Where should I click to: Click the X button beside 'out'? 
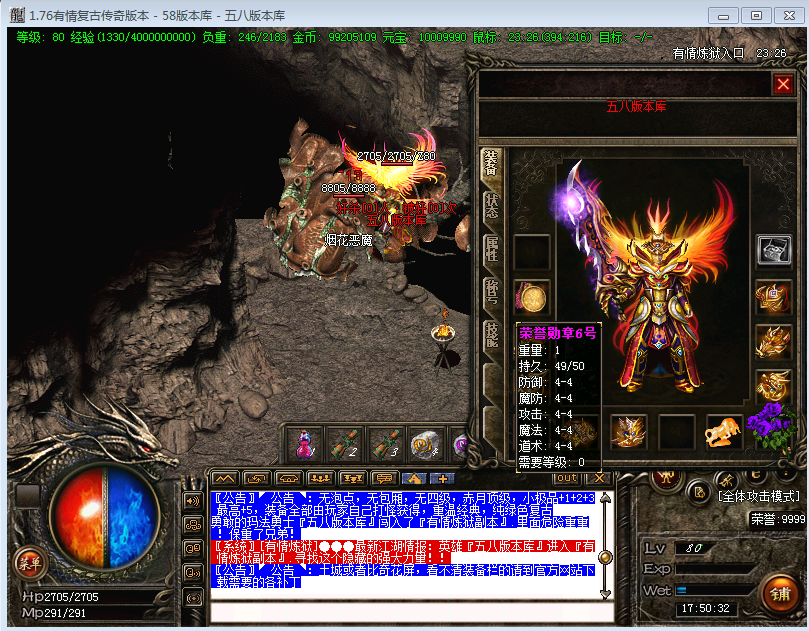599,478
